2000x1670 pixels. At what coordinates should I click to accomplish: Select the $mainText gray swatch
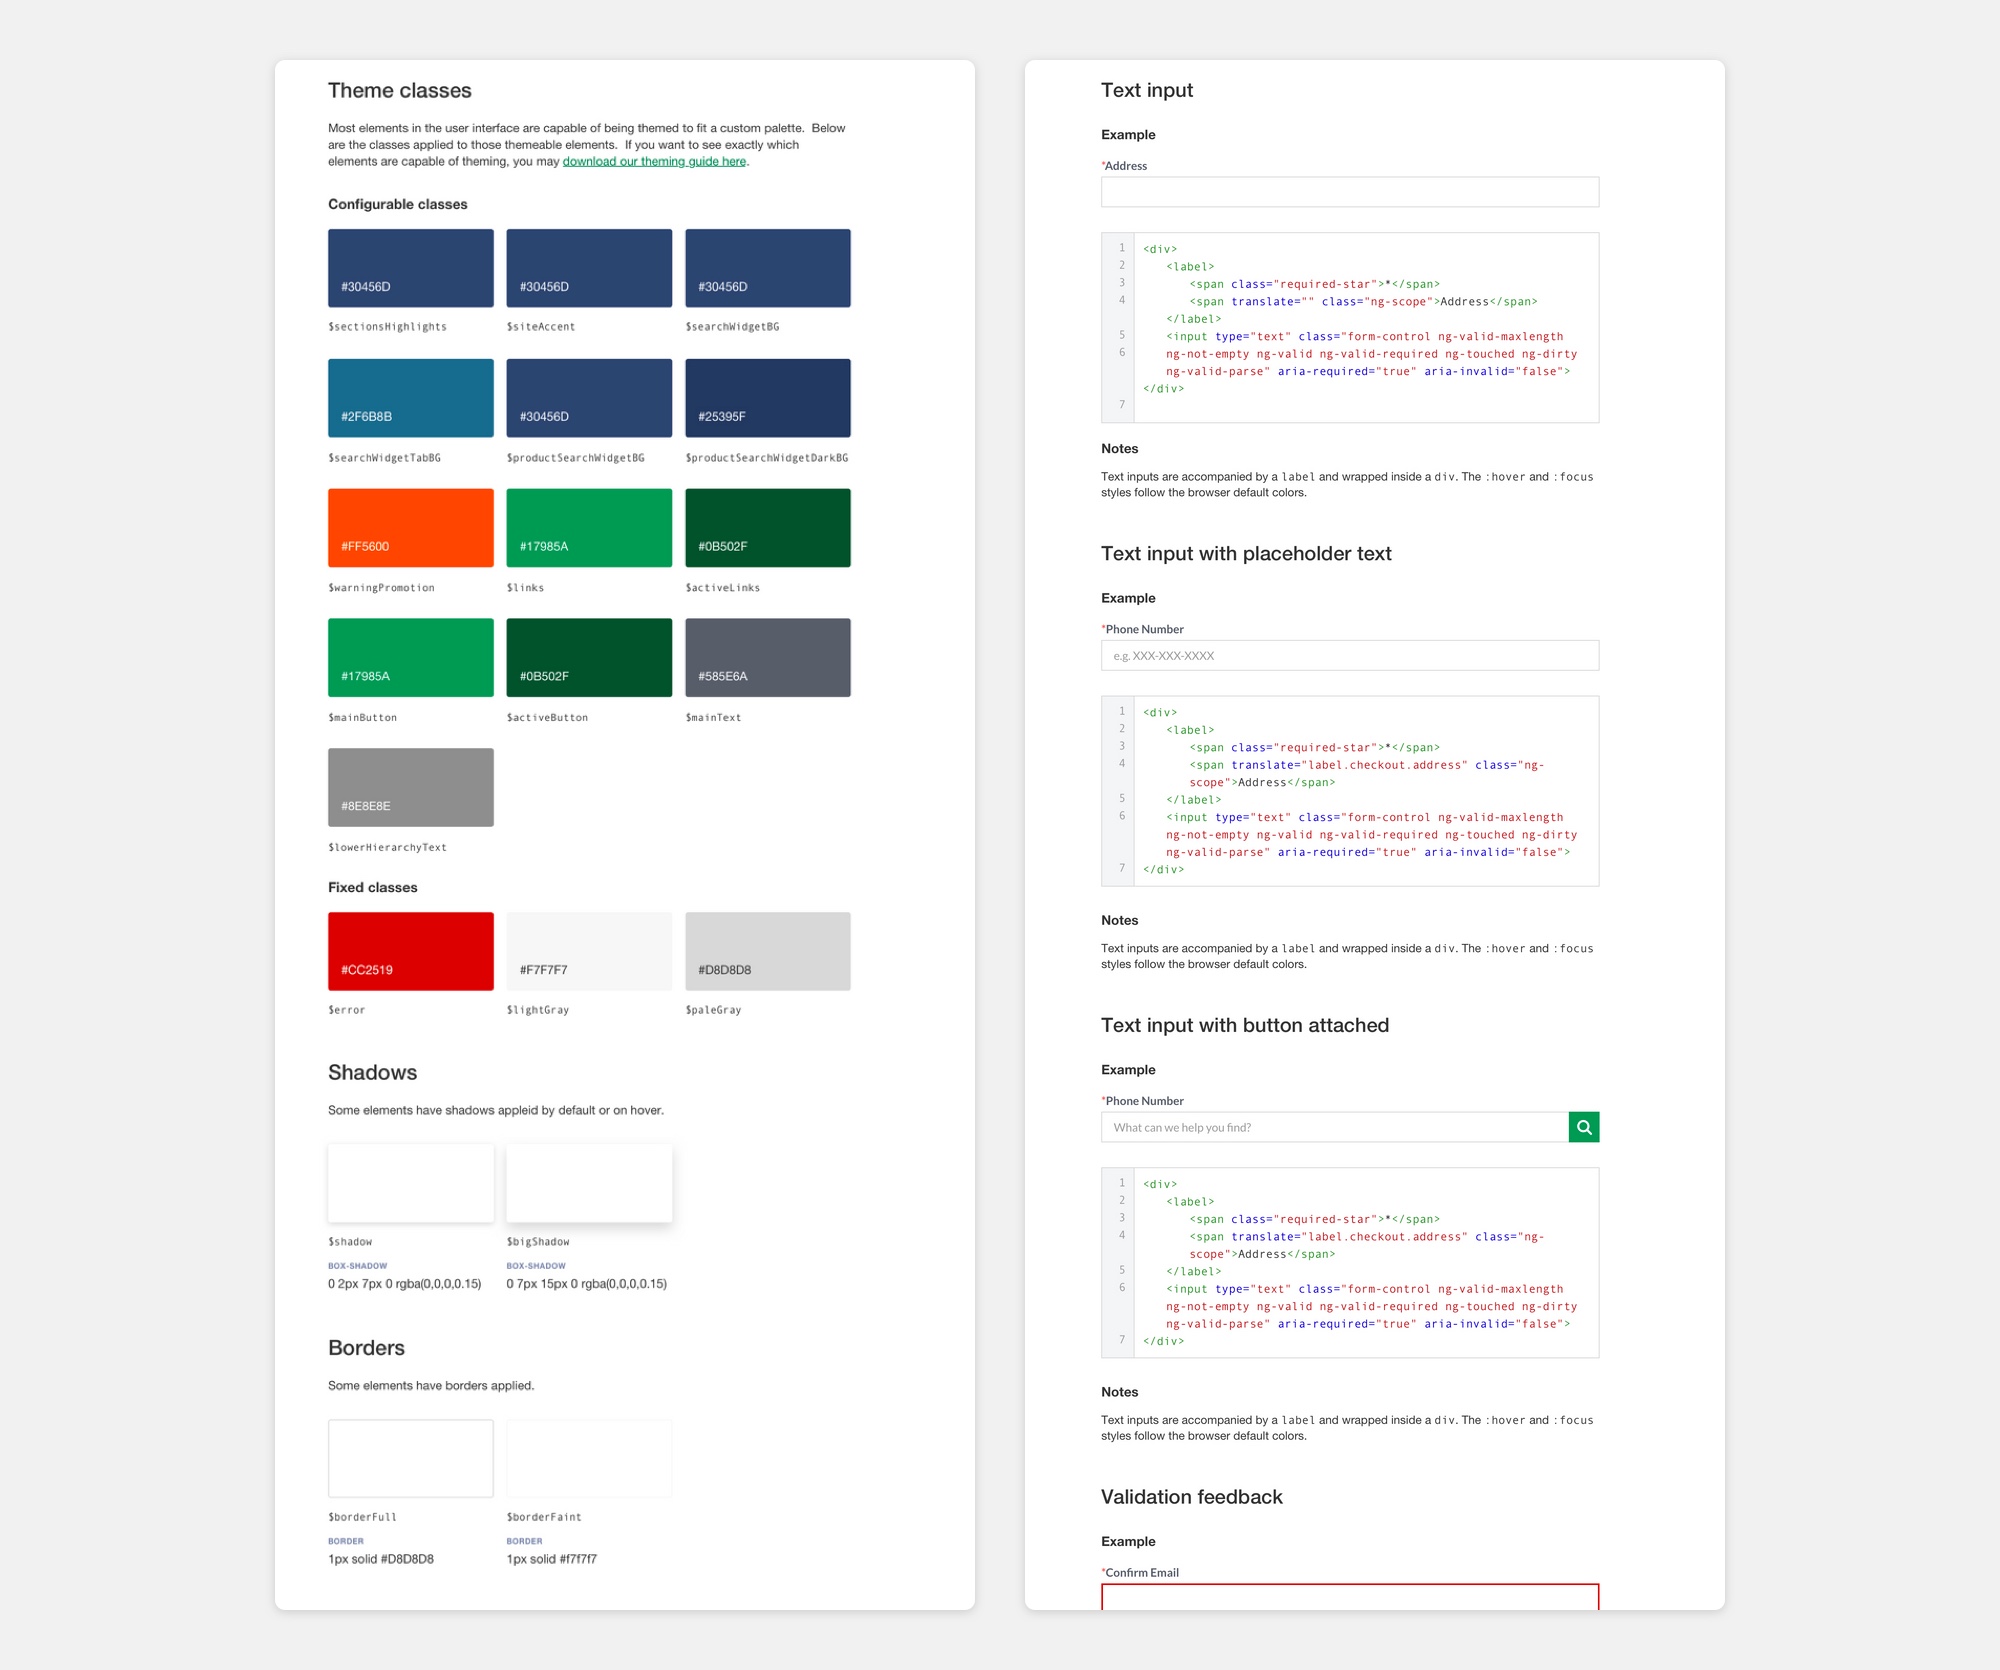pos(768,657)
